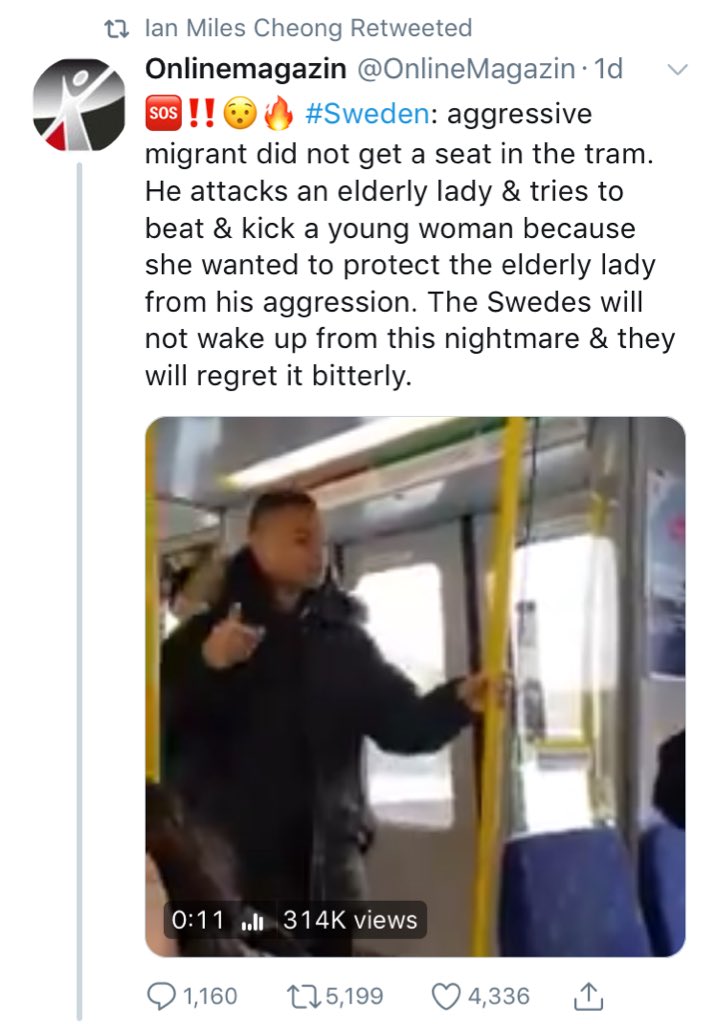Viewport: 717px width, 1024px height.
Task: Play the tram video thumbnail
Action: [x=415, y=686]
